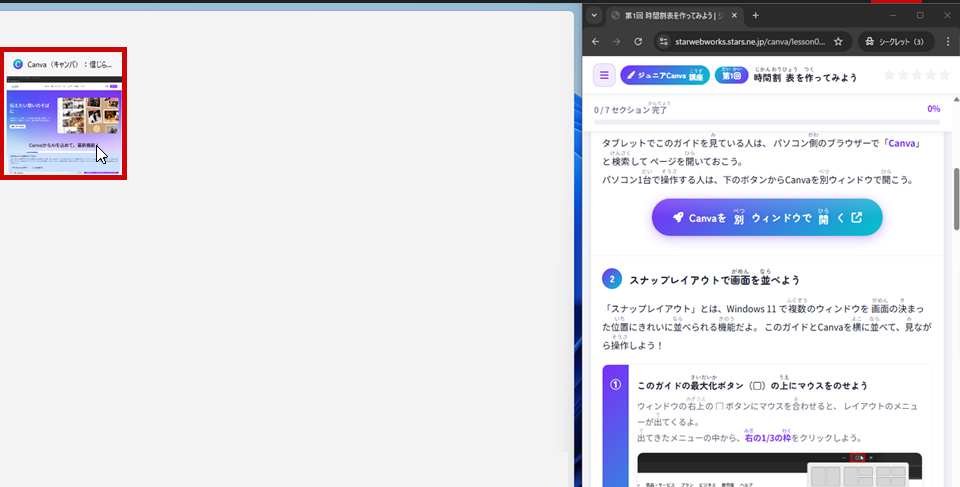Focus the starwebworks.stars.ne.jp address bar
This screenshot has width=960, height=487.
pos(752,42)
